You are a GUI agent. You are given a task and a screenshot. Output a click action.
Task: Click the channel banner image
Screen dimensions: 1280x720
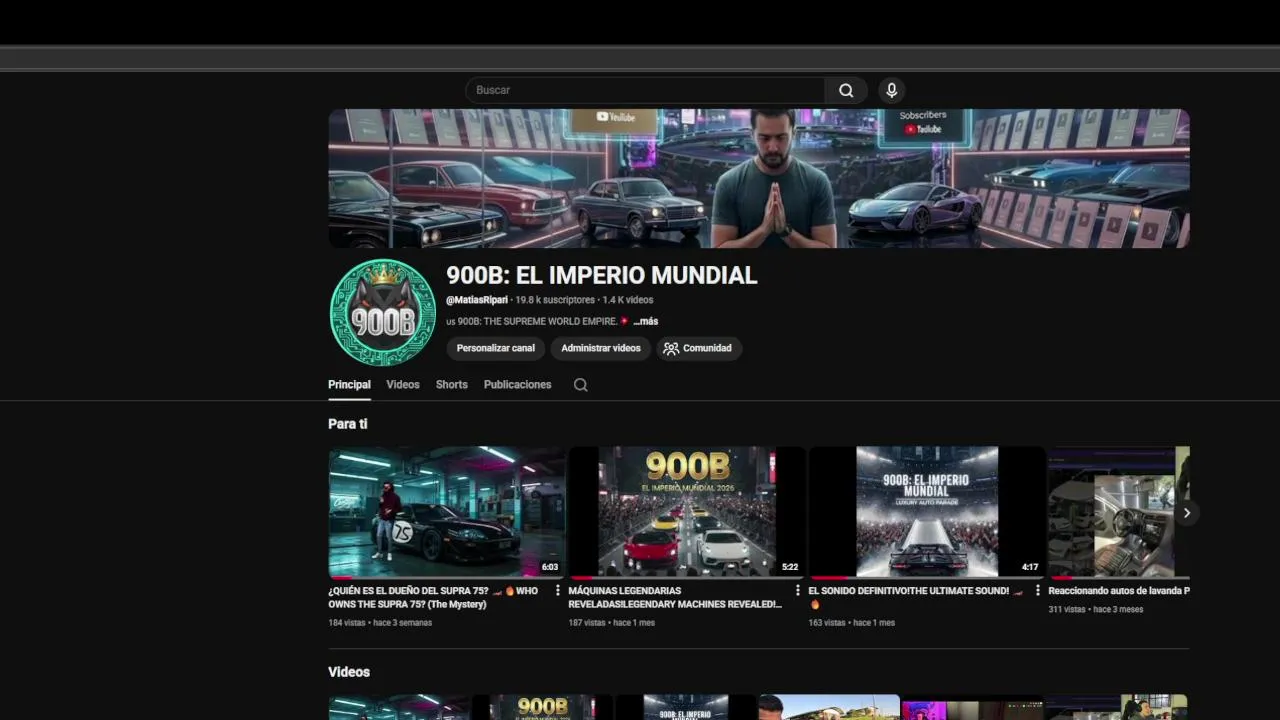coord(759,178)
